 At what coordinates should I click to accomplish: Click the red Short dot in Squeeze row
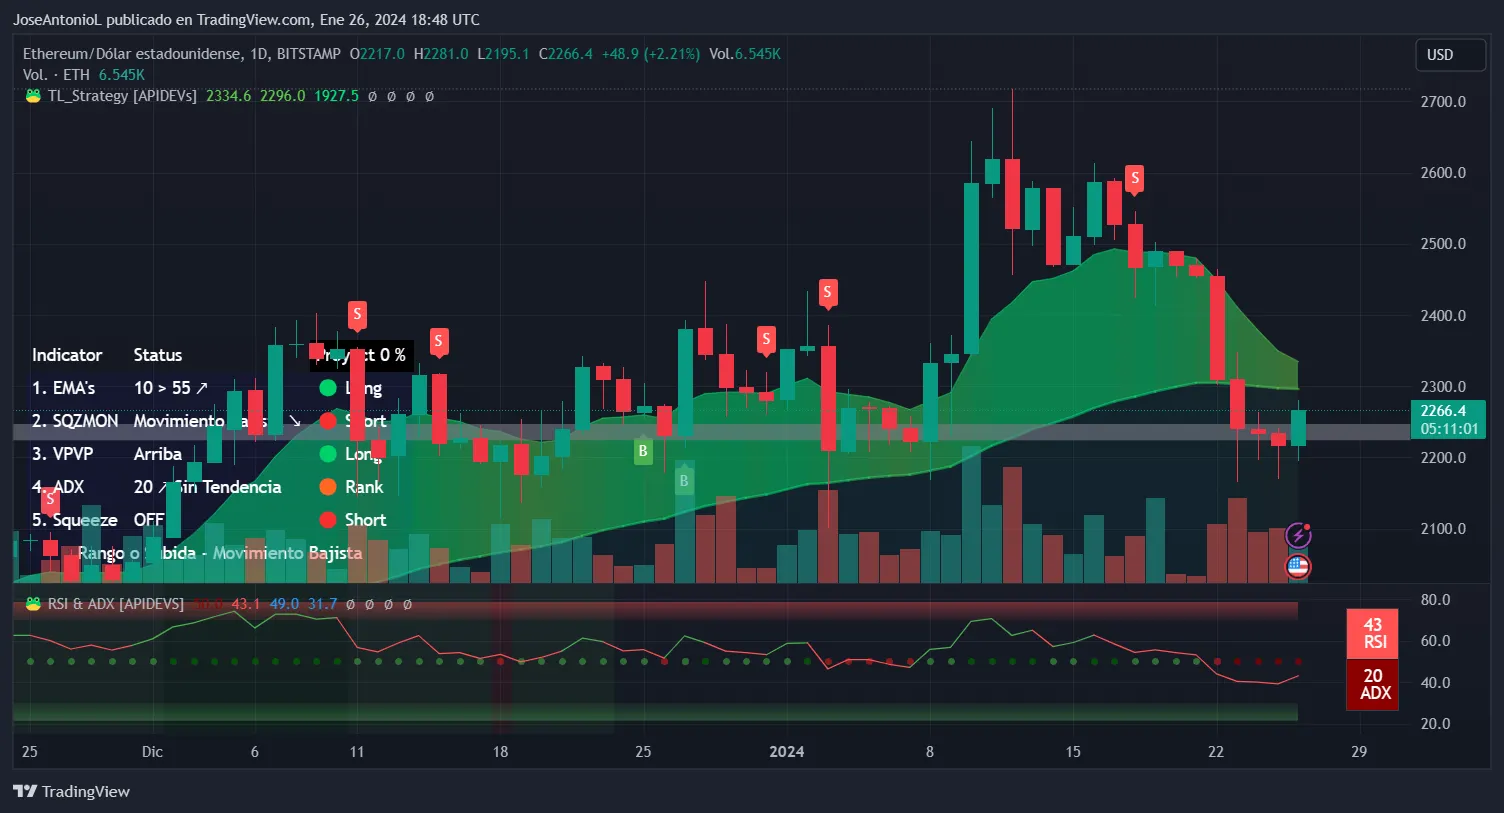[328, 520]
